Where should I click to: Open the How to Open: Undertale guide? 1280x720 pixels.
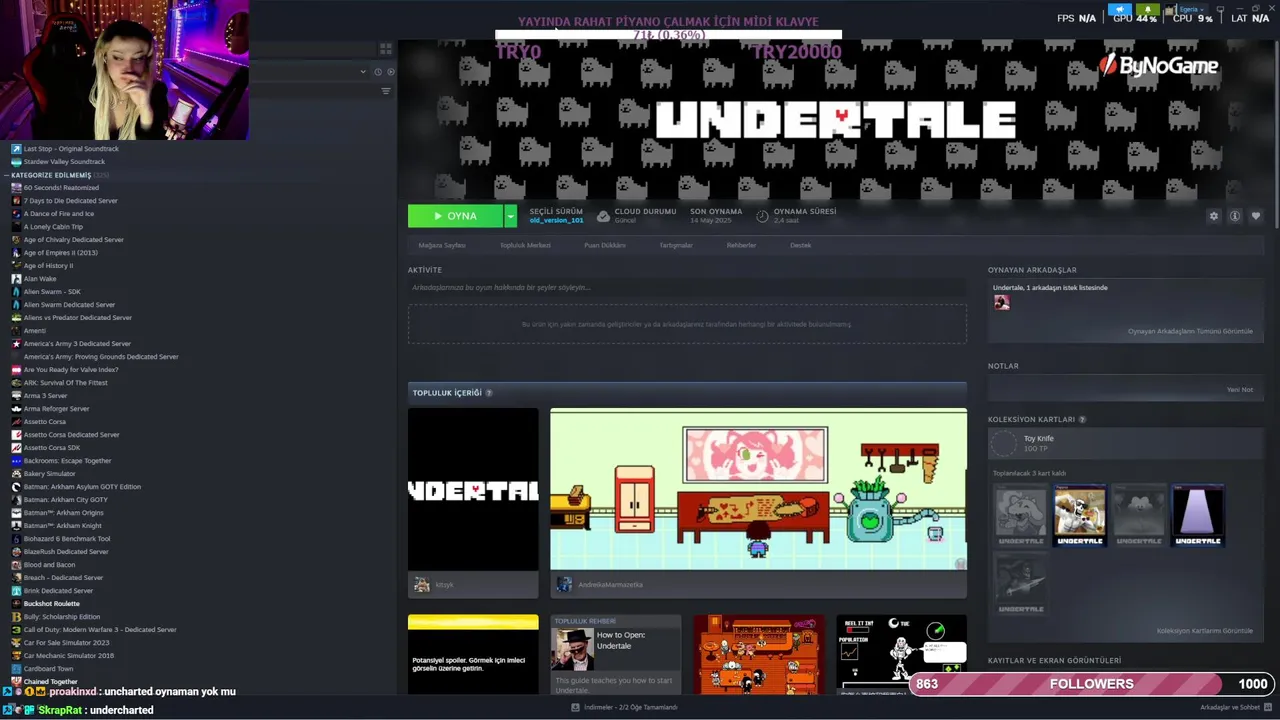pos(616,655)
